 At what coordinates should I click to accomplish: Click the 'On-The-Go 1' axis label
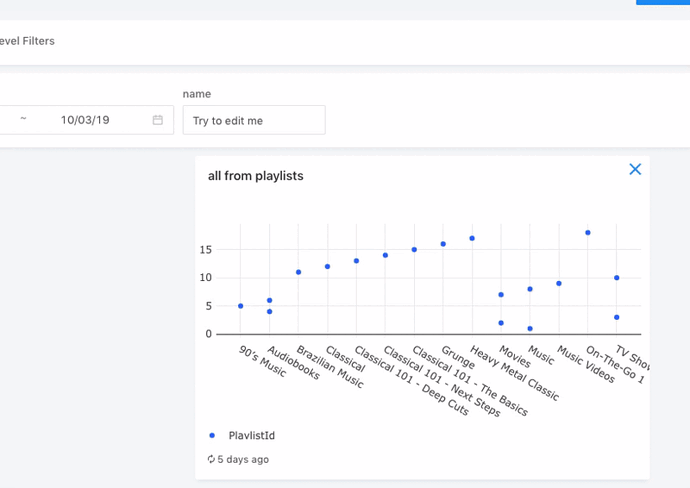click(615, 364)
